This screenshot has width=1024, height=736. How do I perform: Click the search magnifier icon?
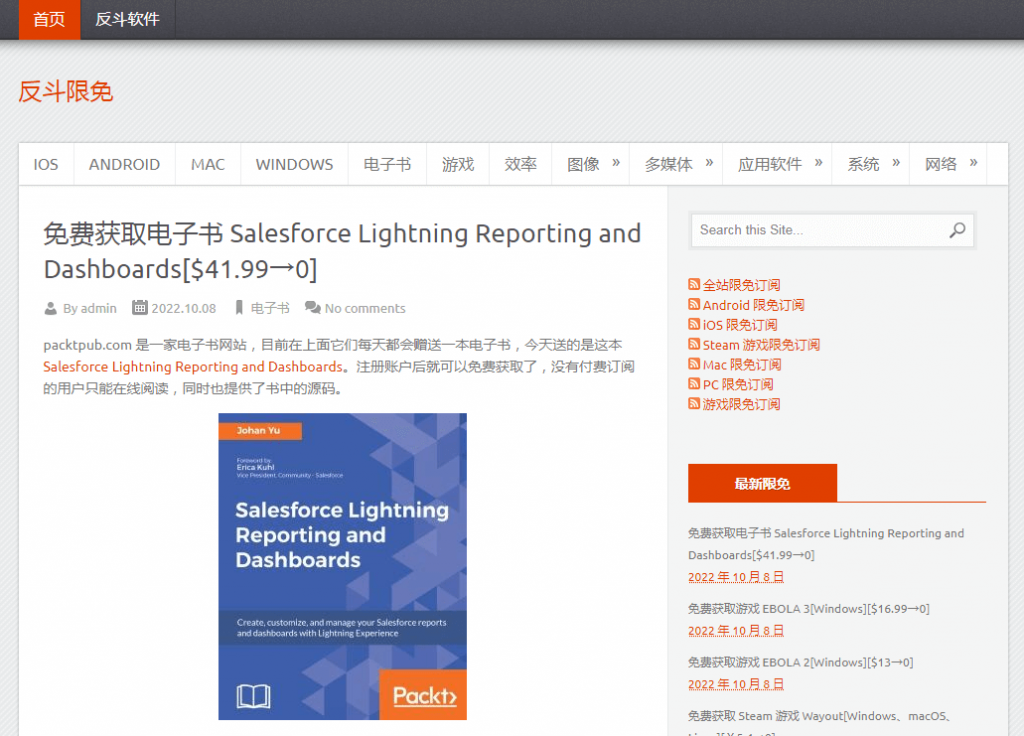point(958,230)
